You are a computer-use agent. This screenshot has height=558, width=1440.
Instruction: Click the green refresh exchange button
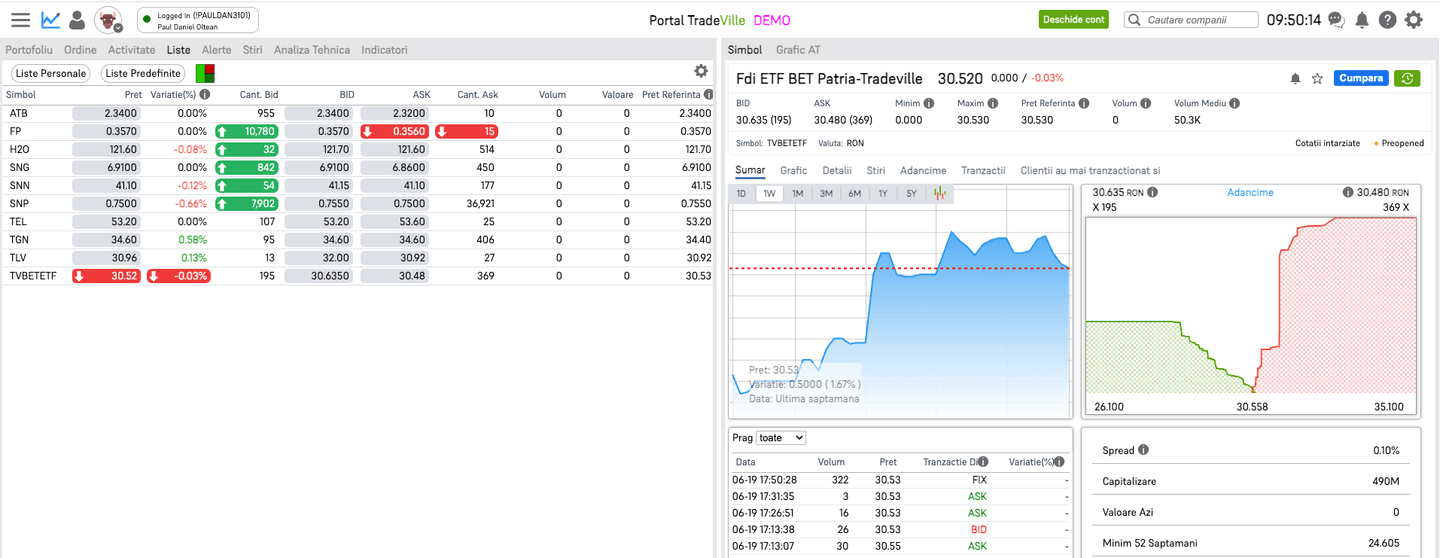(1407, 78)
